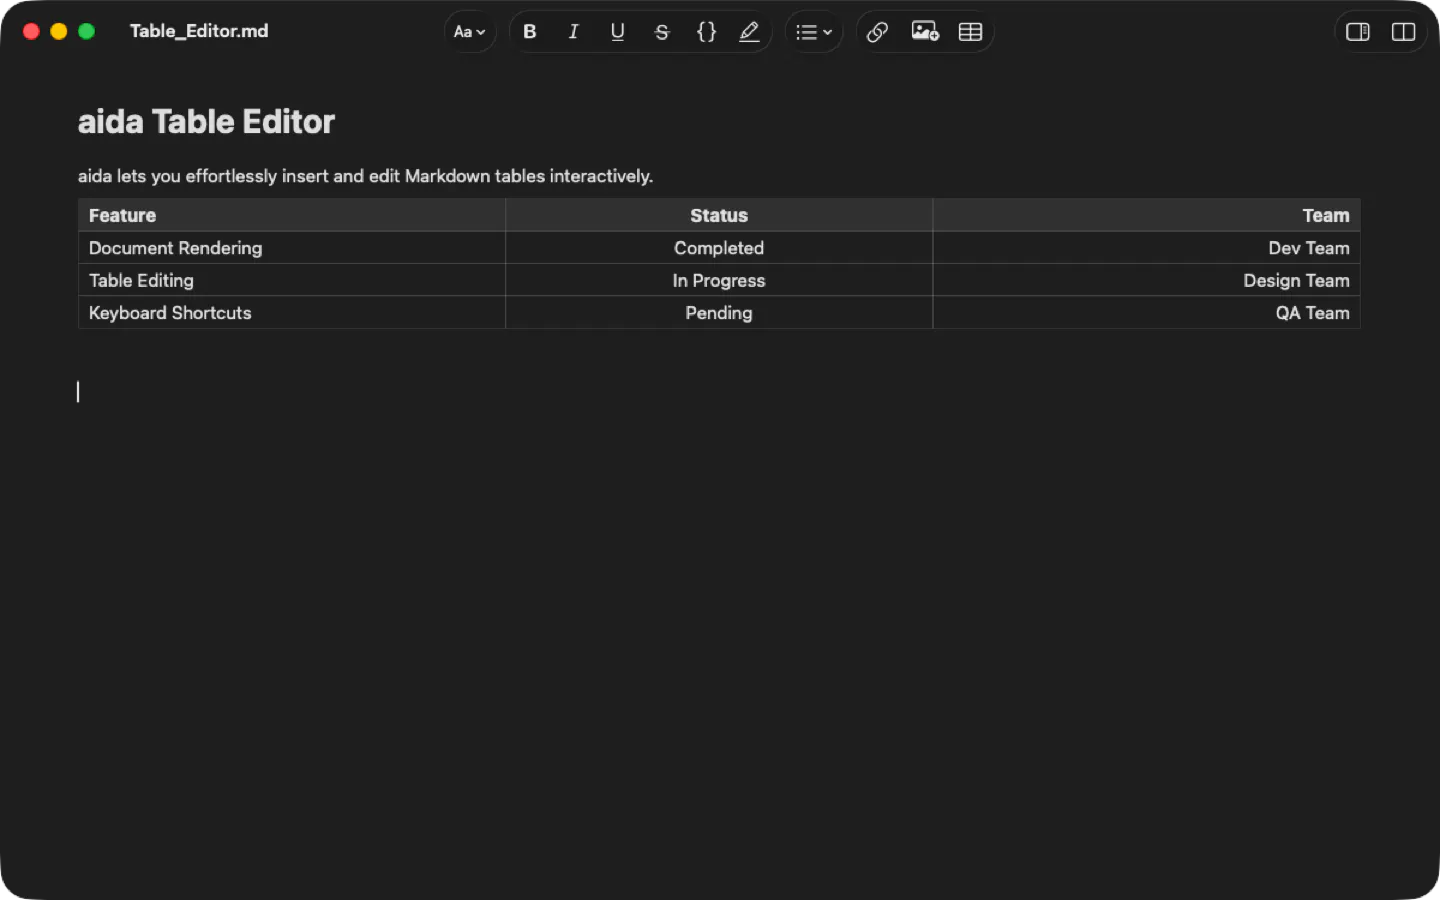Toggle the sidebar panel icon
The width and height of the screenshot is (1440, 900).
1358,32
